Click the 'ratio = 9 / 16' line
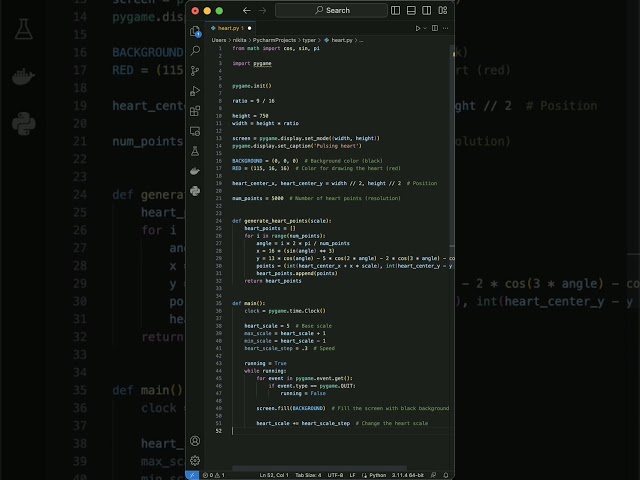640x480 pixels. (253, 101)
